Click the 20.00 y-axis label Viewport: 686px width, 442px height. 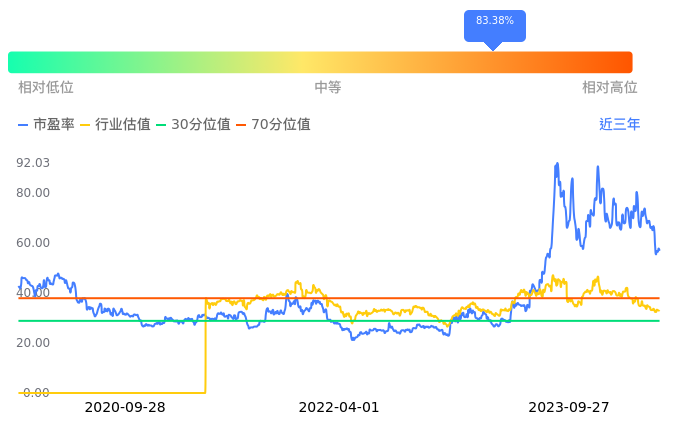click(x=33, y=343)
